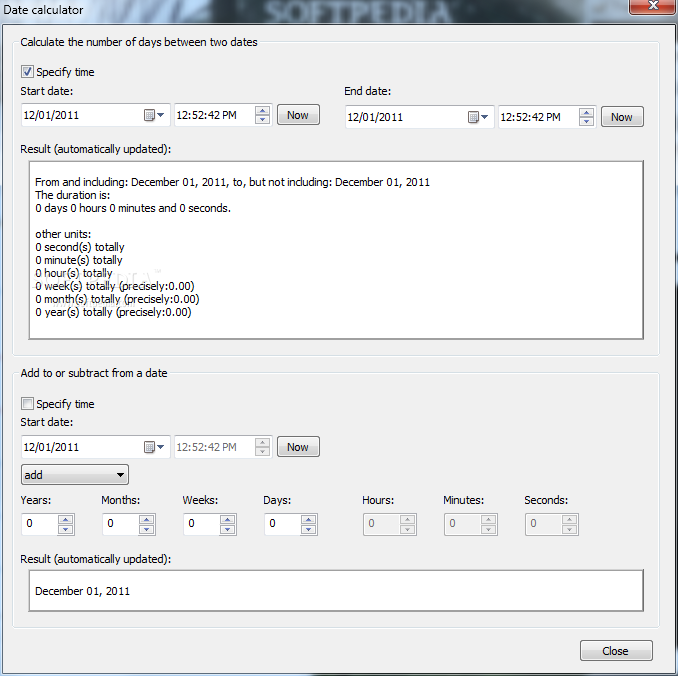678x676 pixels.
Task: Expand the add/subtract operation combo box
Action: (75, 475)
